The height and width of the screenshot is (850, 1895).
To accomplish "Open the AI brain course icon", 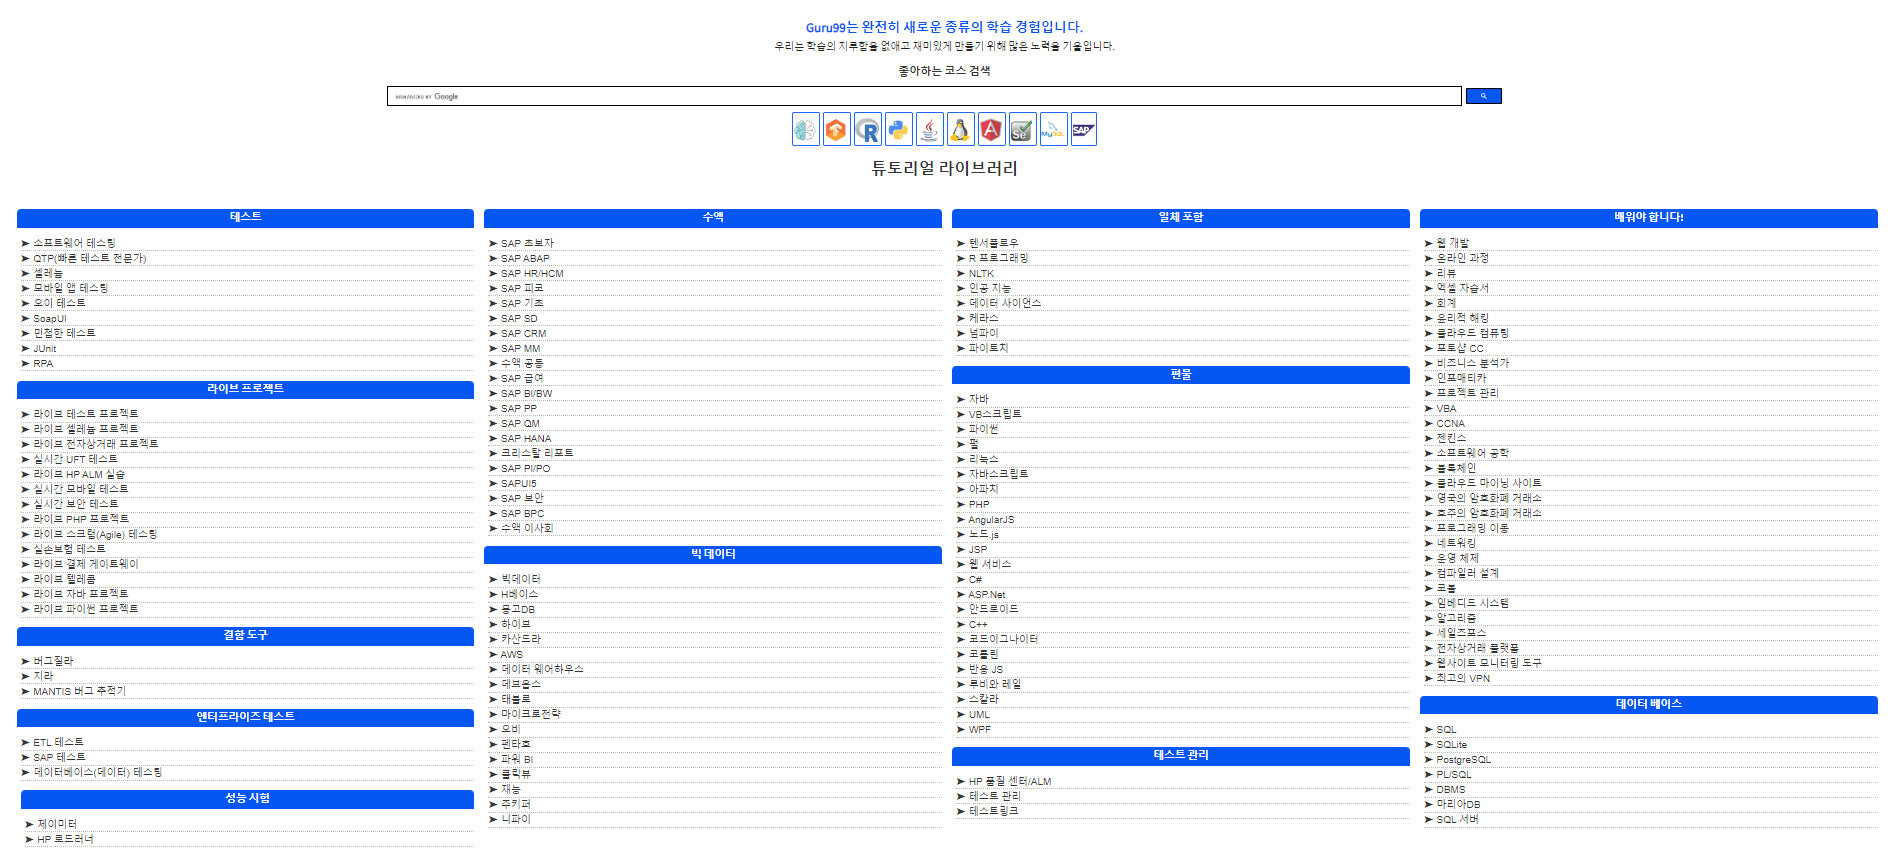I will (x=805, y=129).
